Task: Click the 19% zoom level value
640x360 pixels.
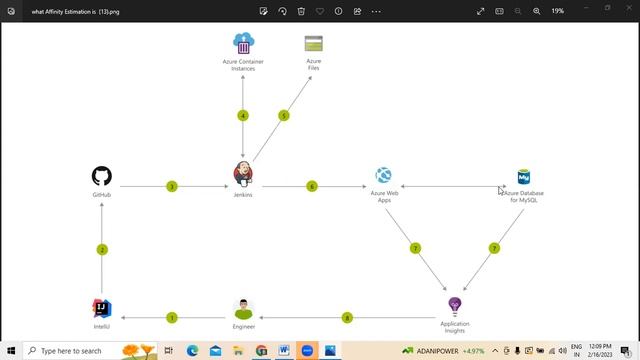Action: (558, 11)
